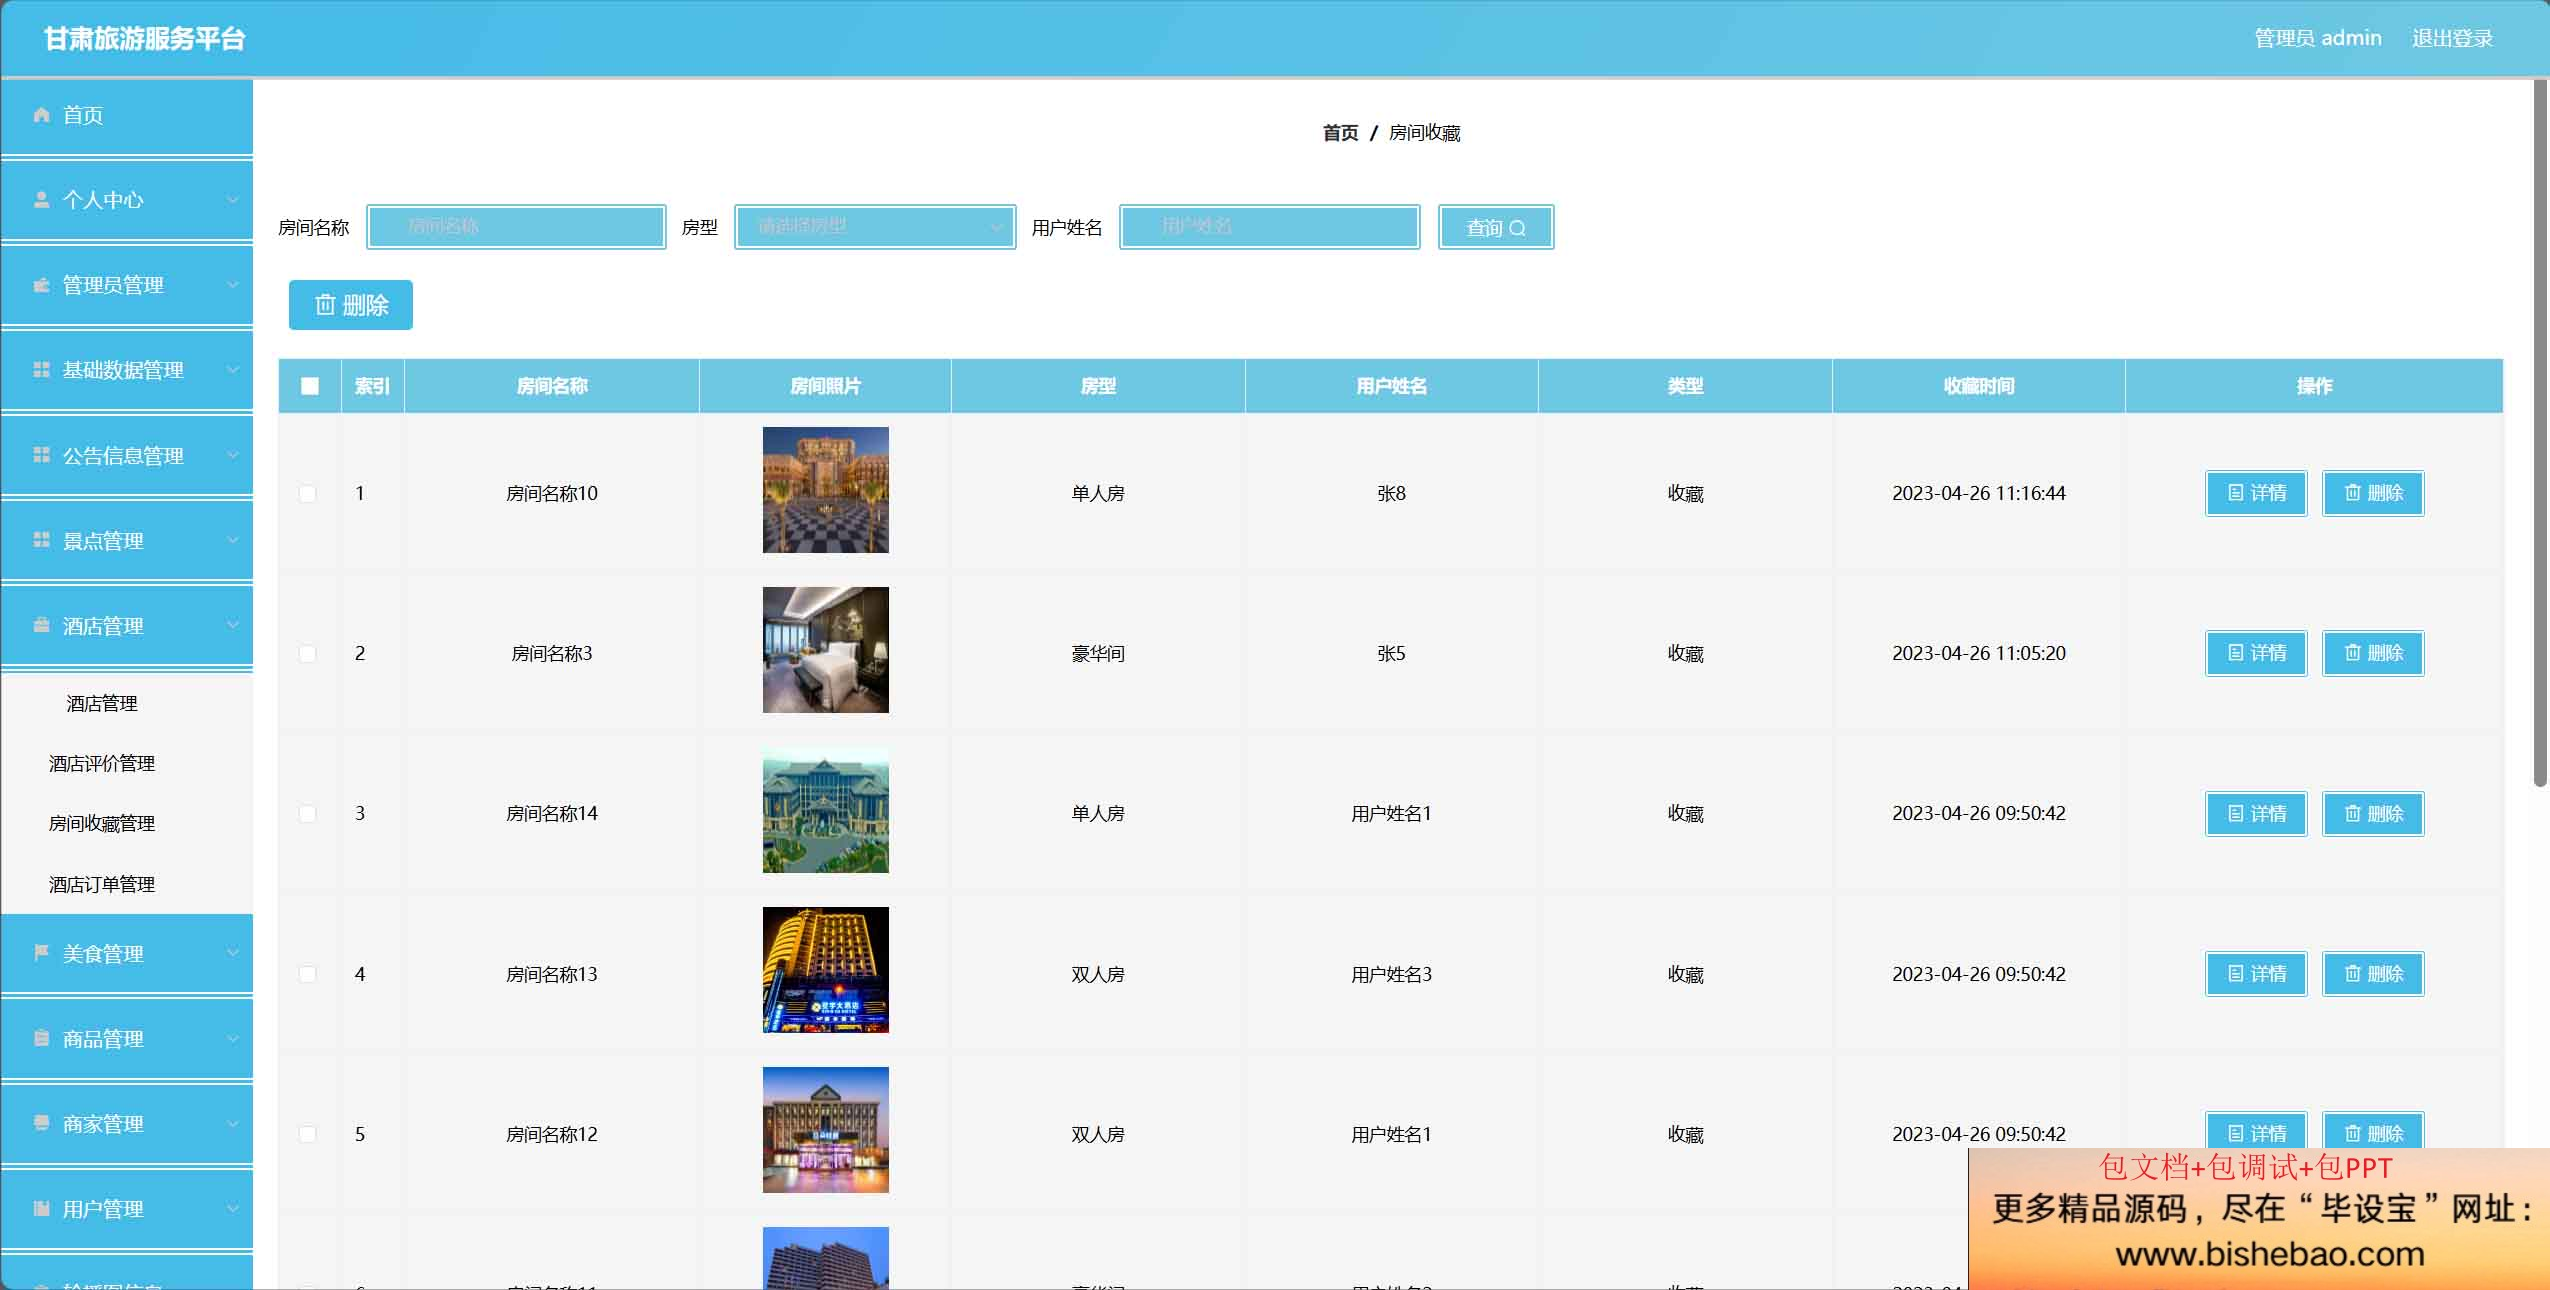Click 首页 breadcrumb link
The height and width of the screenshot is (1290, 2550).
click(x=1340, y=133)
